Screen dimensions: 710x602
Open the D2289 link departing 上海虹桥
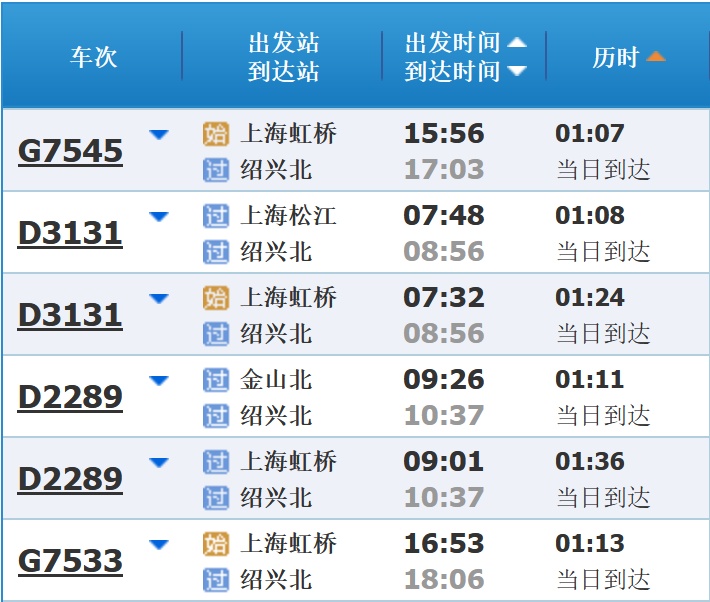(x=70, y=480)
